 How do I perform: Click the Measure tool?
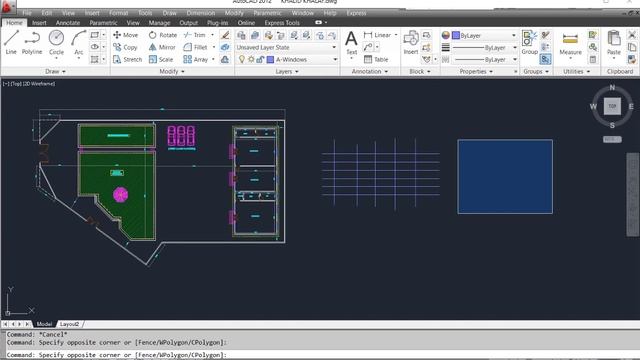(x=570, y=44)
